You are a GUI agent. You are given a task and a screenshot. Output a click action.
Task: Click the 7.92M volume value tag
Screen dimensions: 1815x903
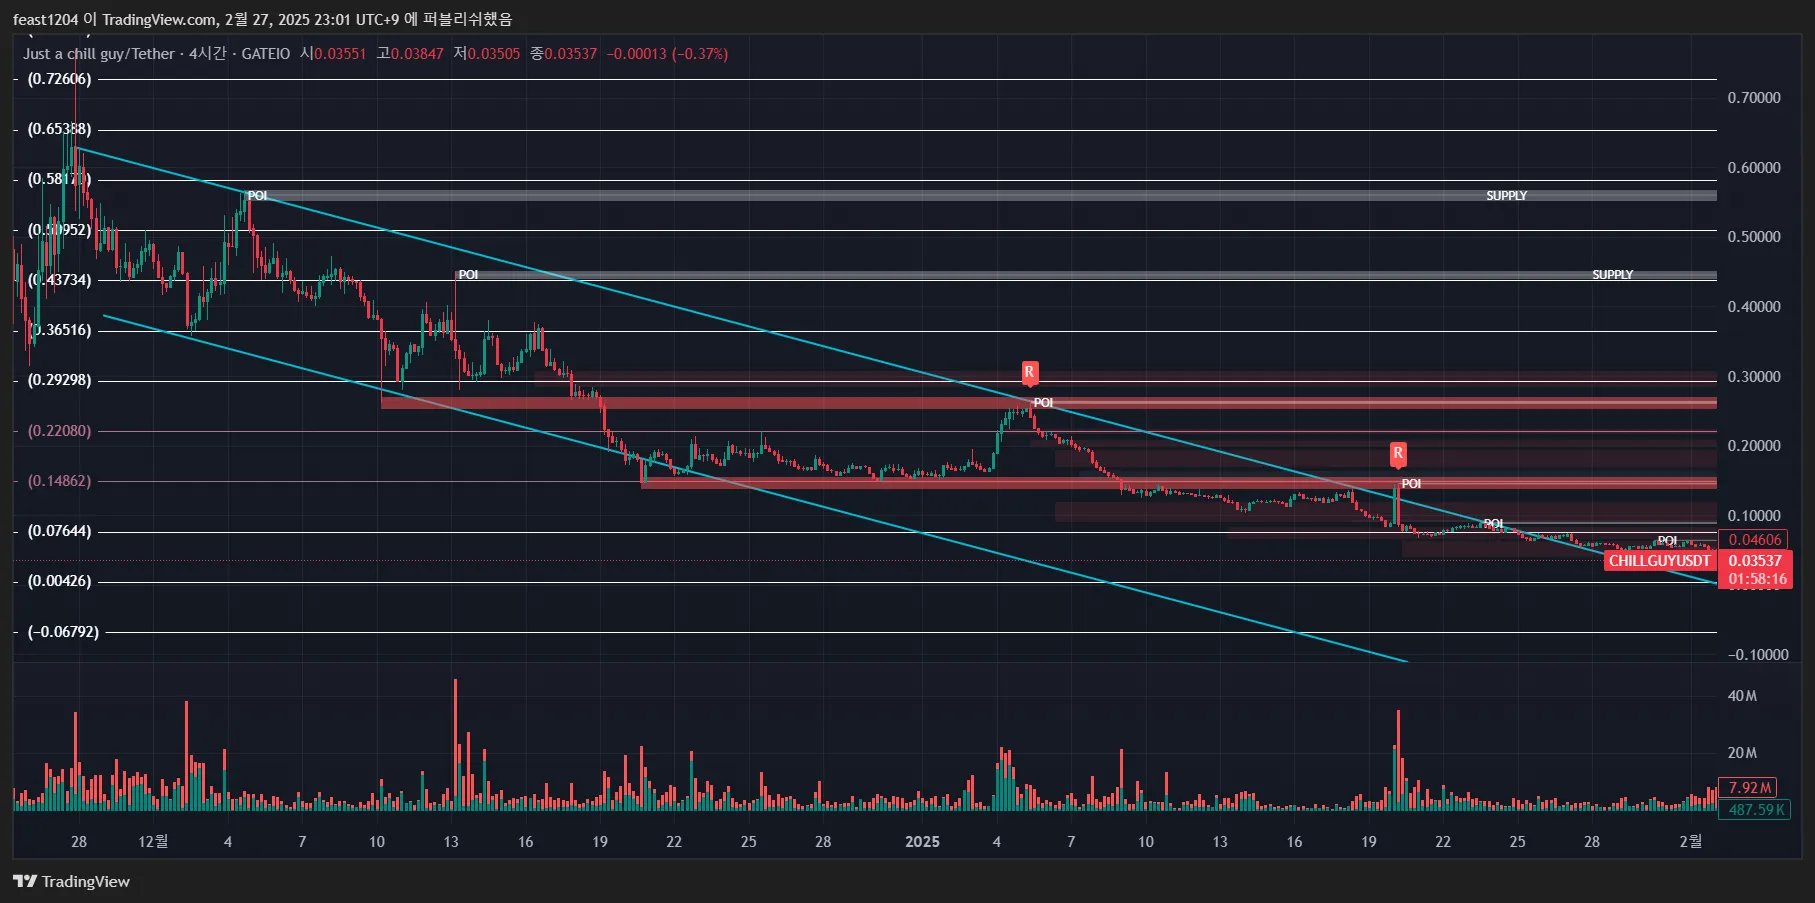[x=1749, y=788]
